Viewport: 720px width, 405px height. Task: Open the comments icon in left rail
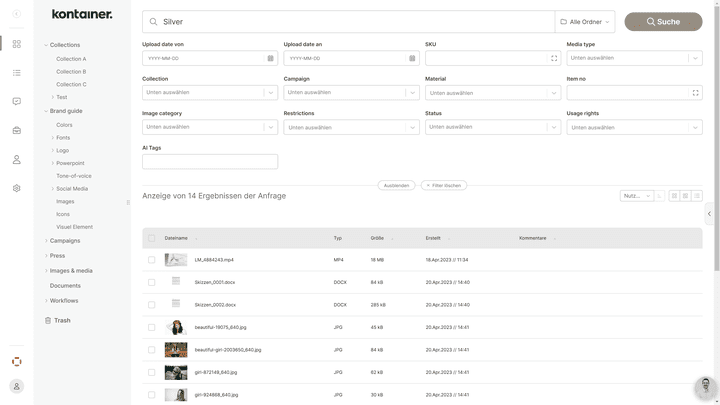17,102
